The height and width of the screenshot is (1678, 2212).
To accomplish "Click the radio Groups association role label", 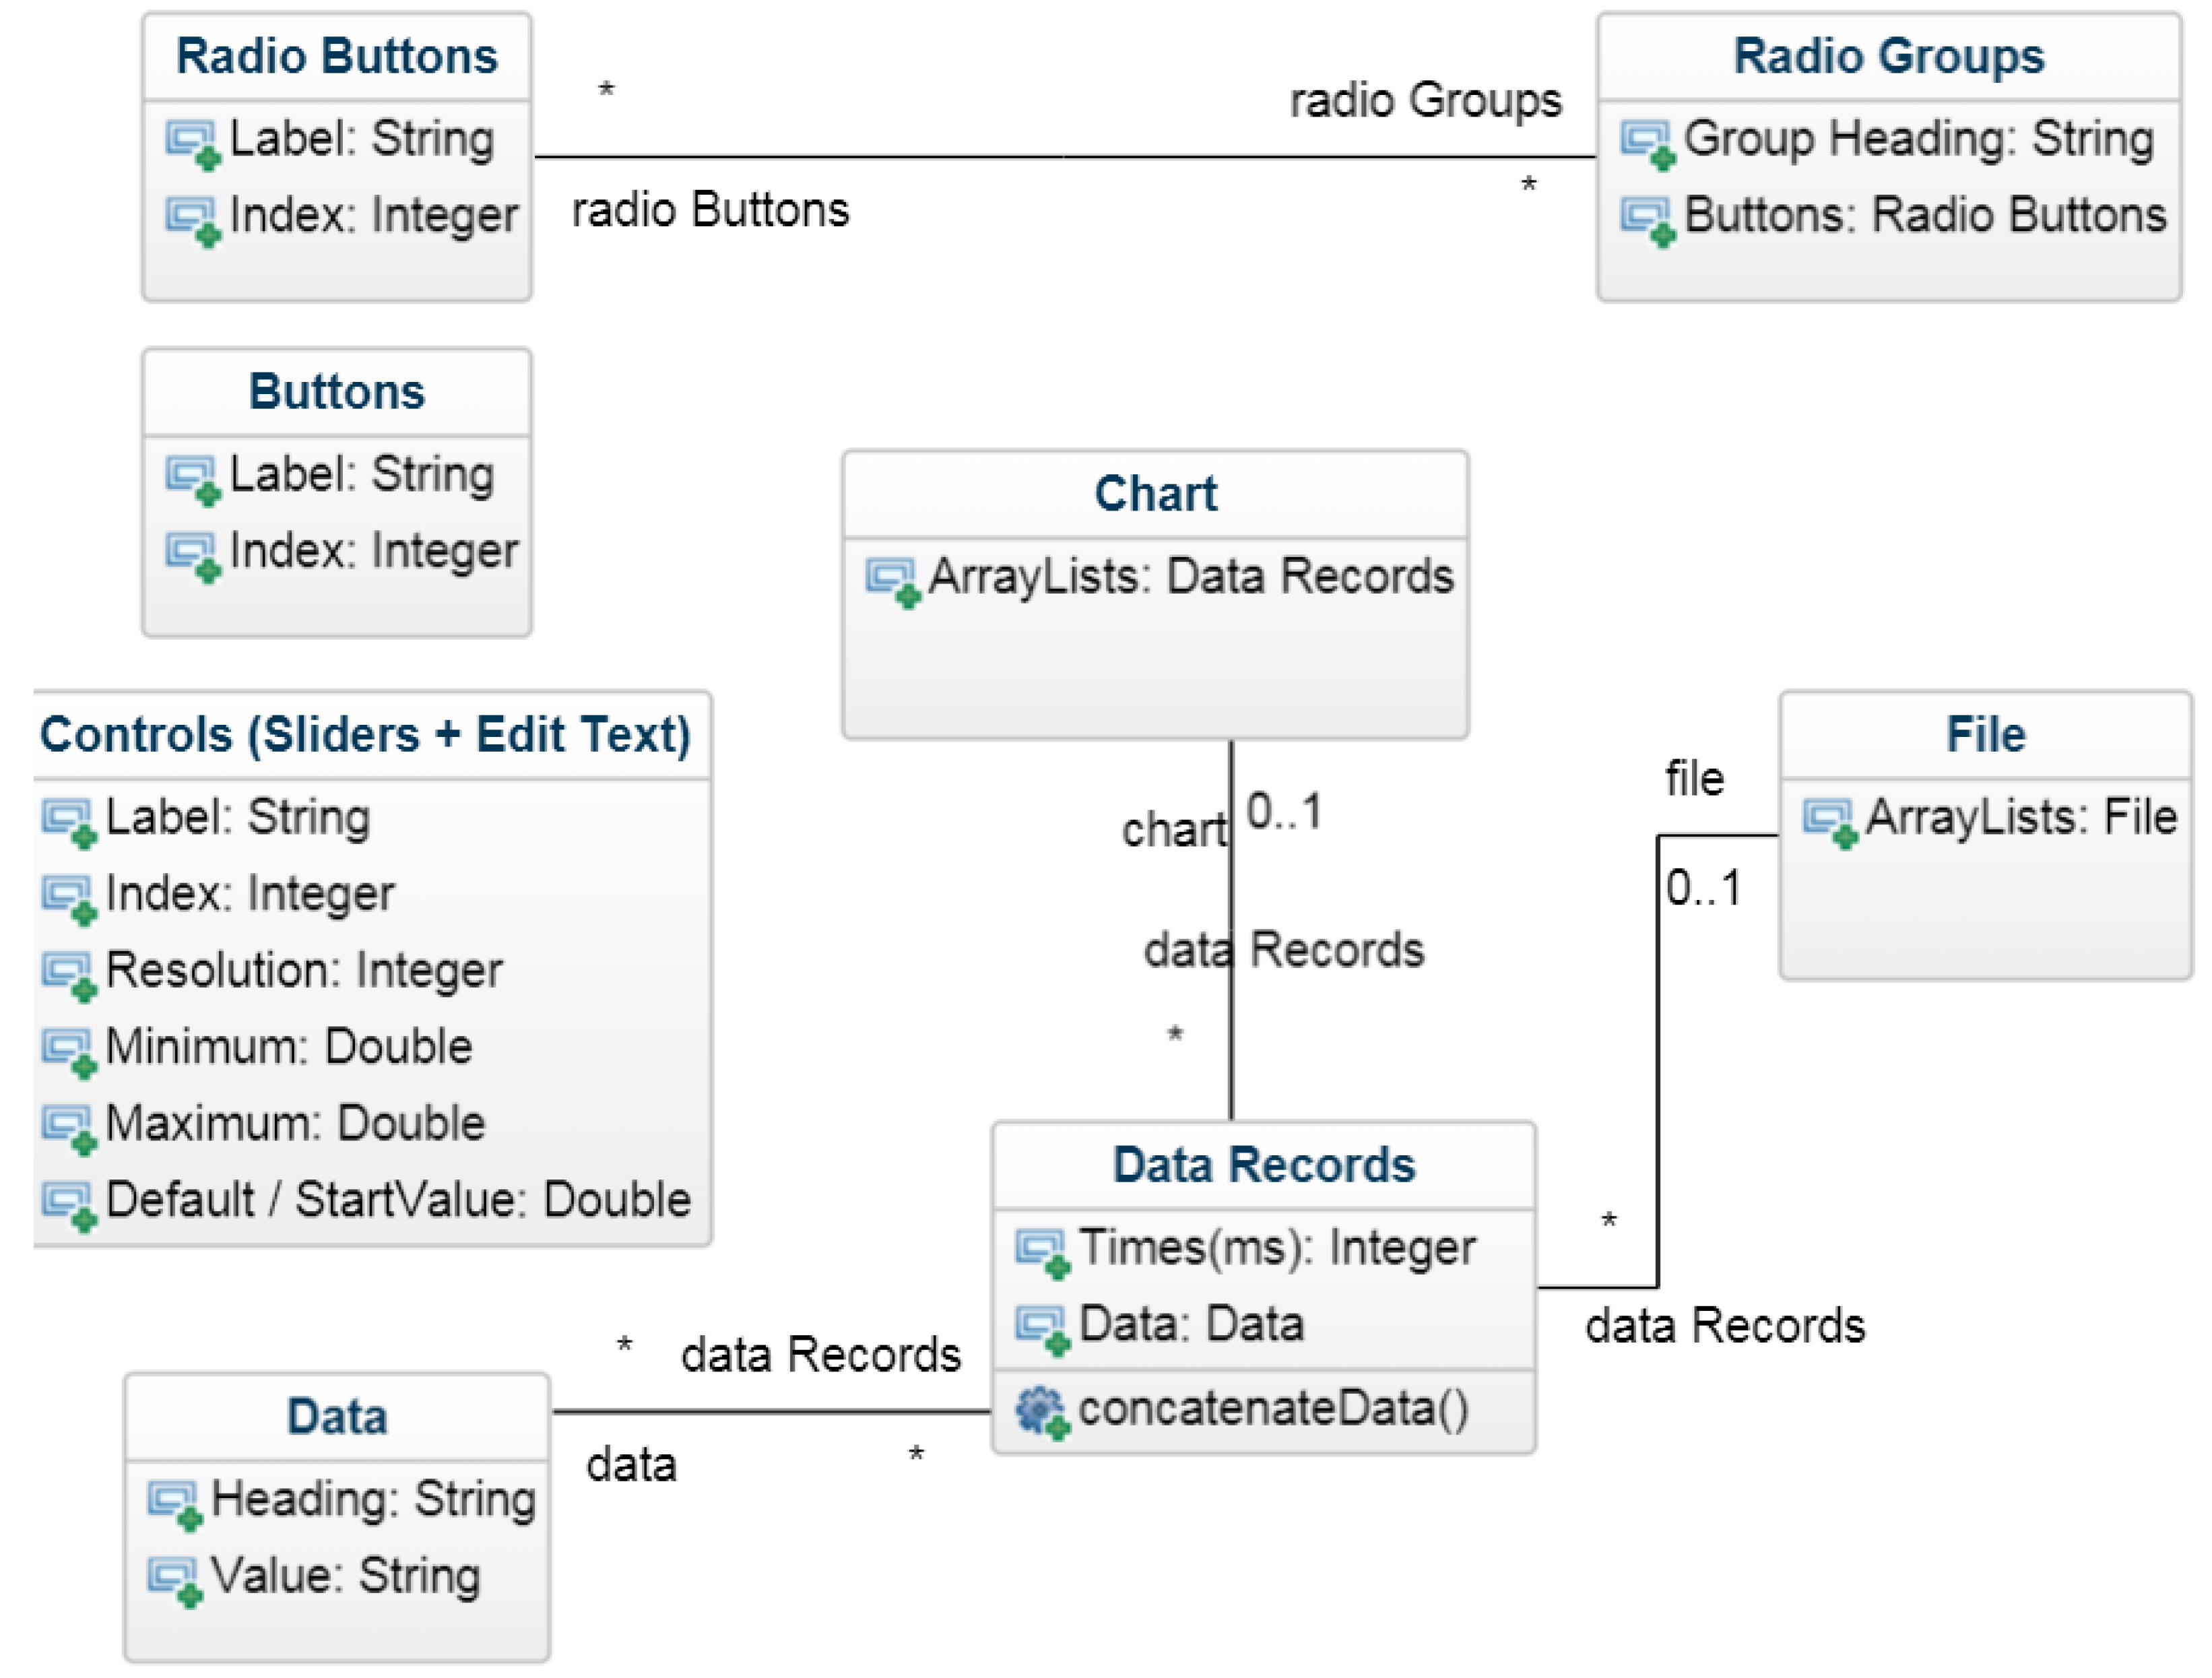I will [1425, 101].
